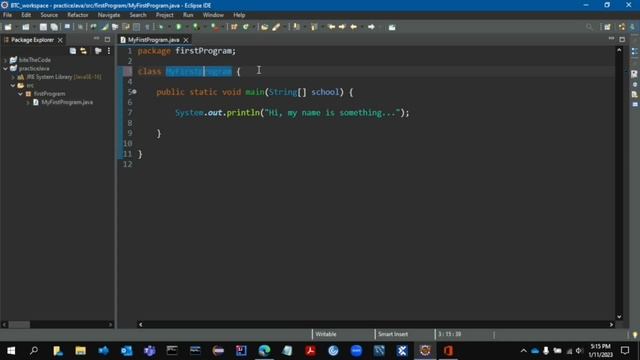The width and height of the screenshot is (640, 360).
Task: Click the green Run button in toolbar
Action: coord(178,27)
